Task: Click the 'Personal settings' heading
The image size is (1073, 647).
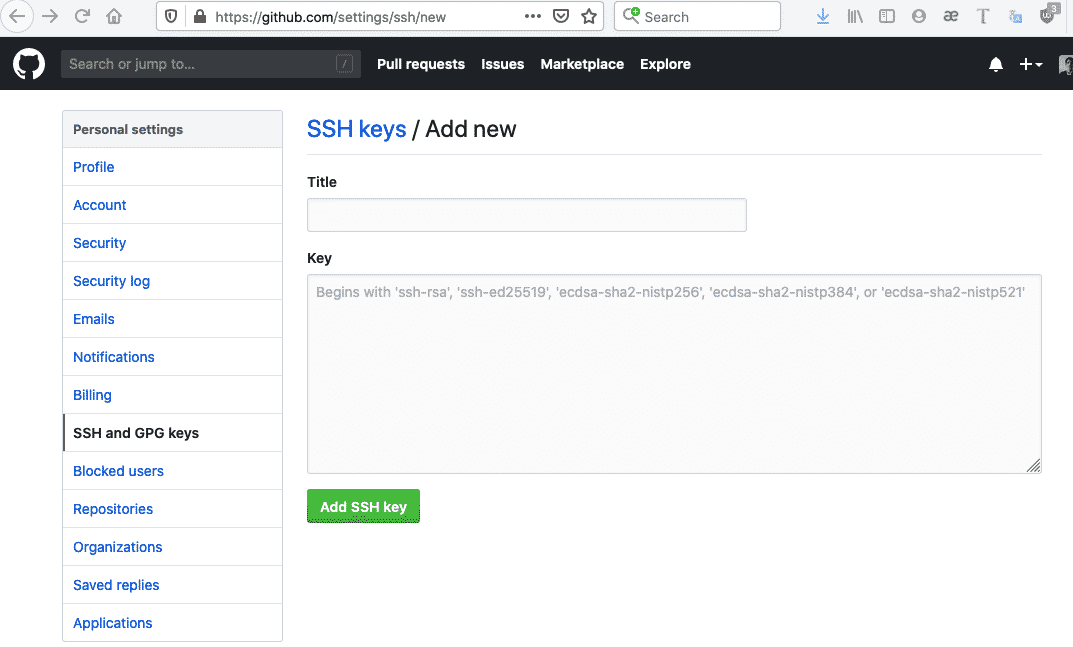Action: coord(128,129)
